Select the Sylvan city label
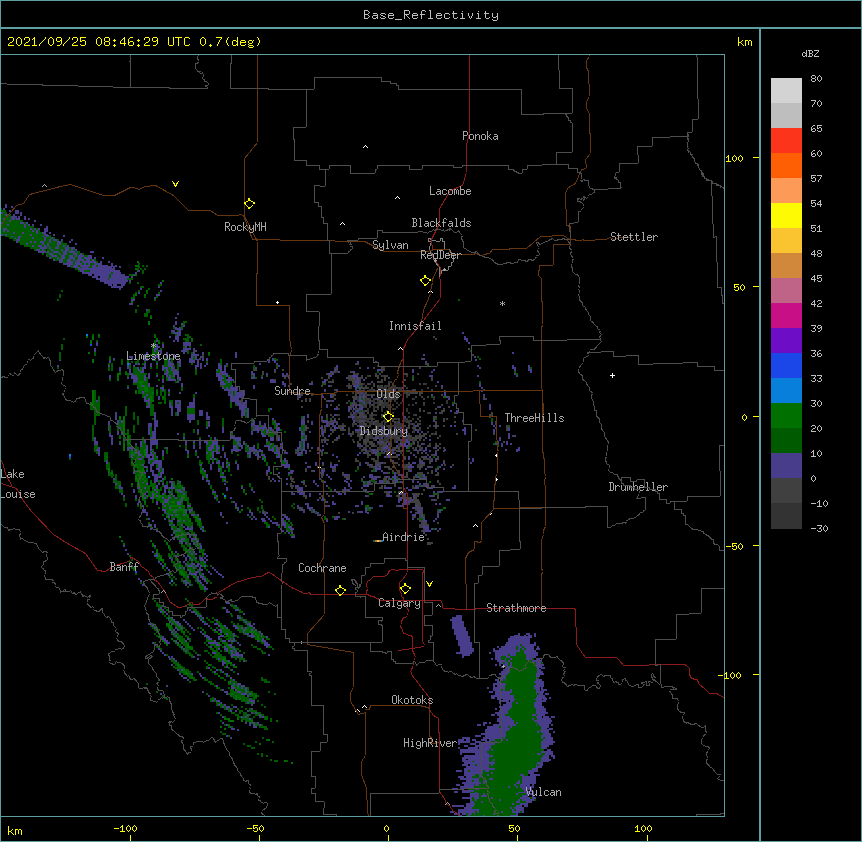The width and height of the screenshot is (862, 842). (x=390, y=245)
